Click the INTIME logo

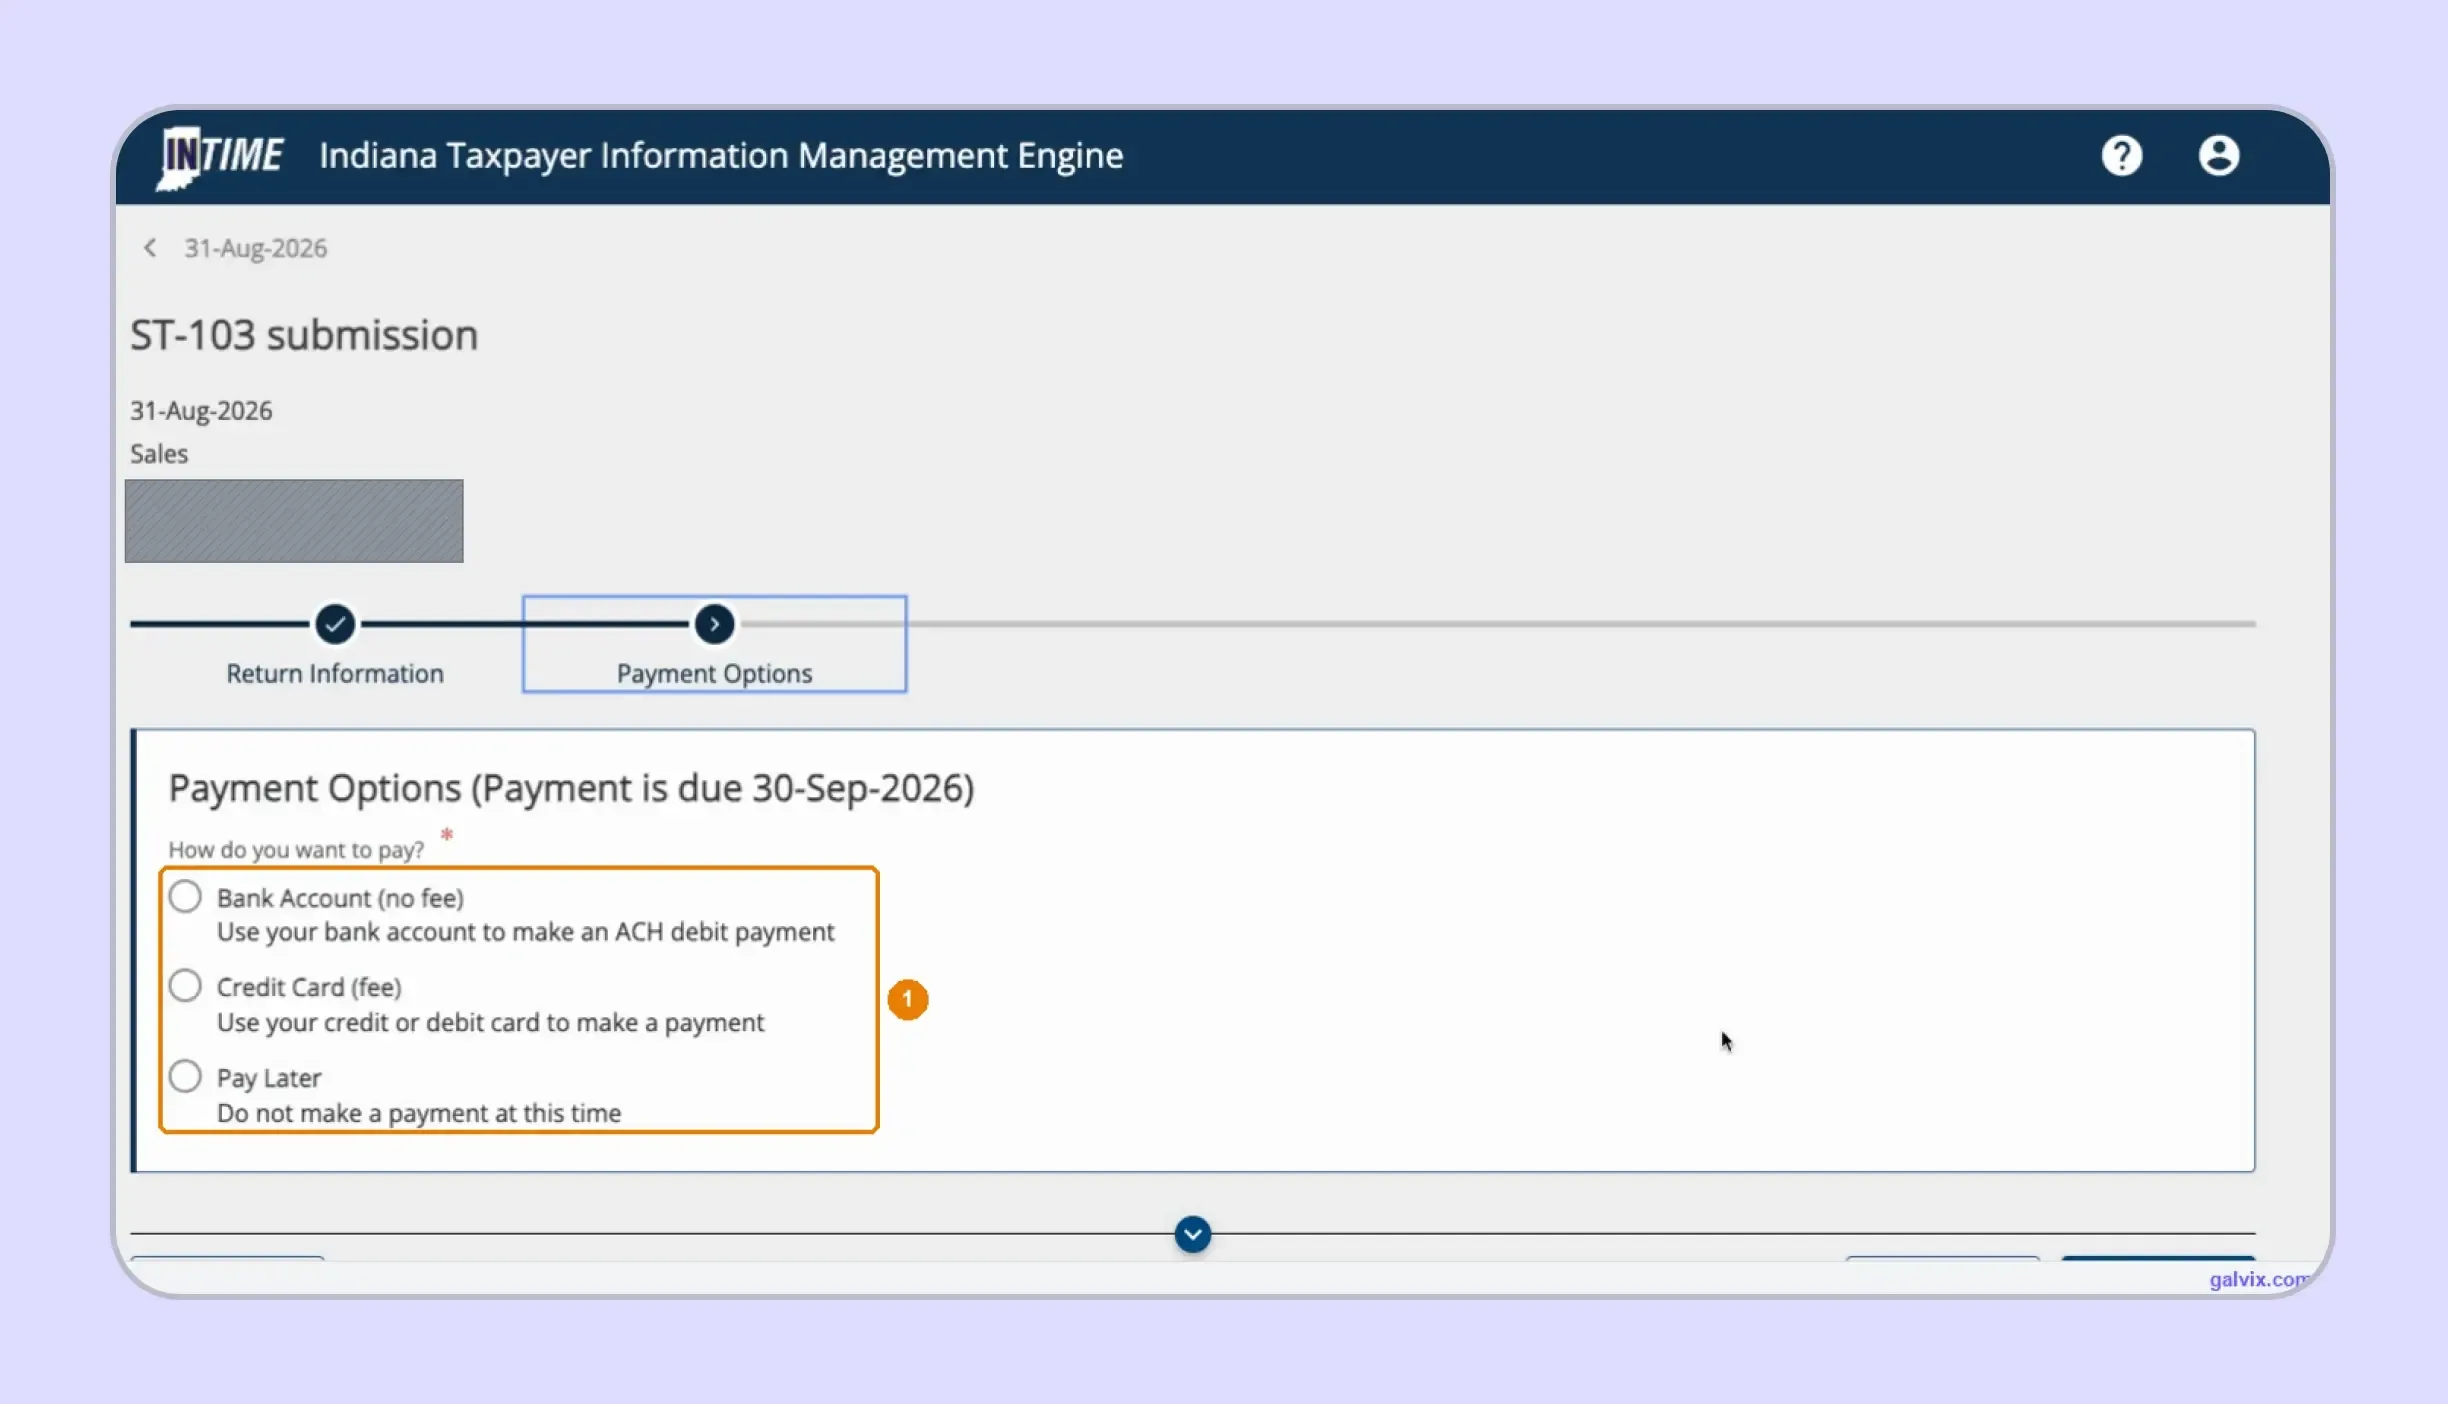(x=221, y=157)
